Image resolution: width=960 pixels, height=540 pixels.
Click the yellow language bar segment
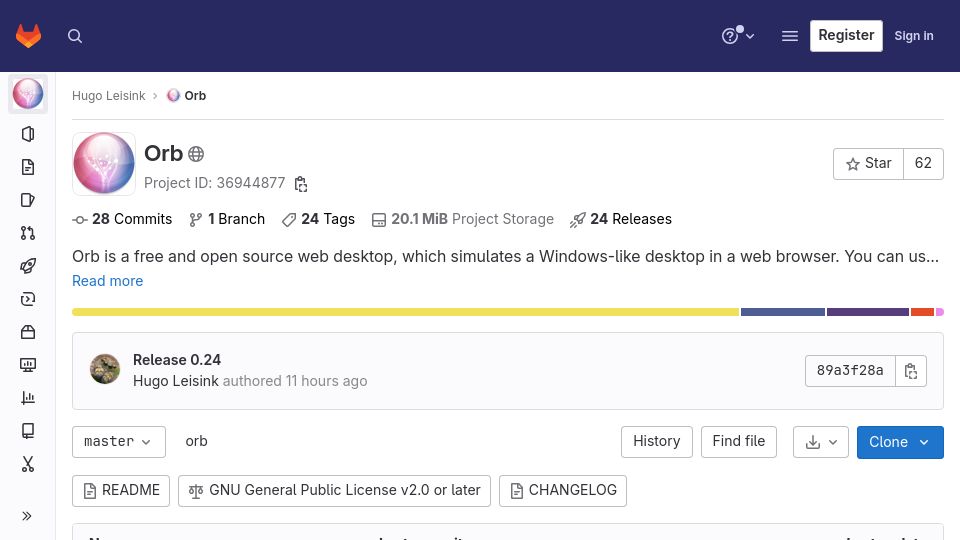click(405, 312)
